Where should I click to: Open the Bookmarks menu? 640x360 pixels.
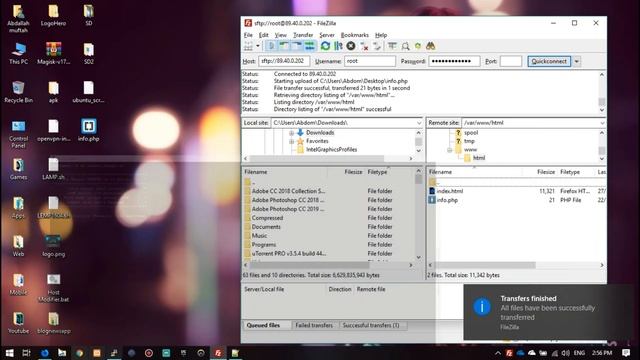point(354,35)
